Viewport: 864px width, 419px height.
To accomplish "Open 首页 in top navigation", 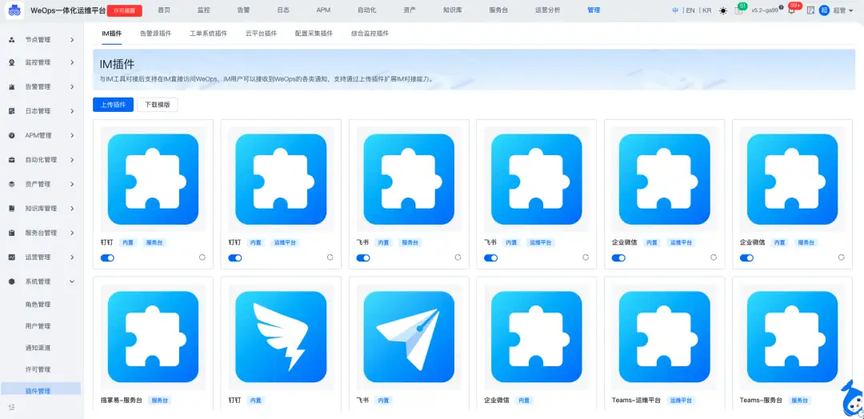I will pos(164,10).
